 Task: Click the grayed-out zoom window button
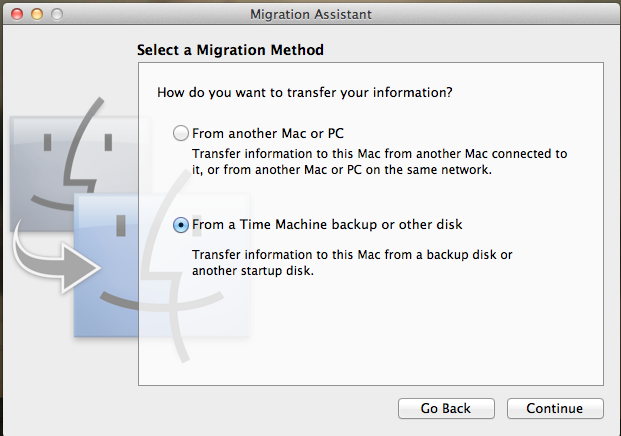click(57, 14)
